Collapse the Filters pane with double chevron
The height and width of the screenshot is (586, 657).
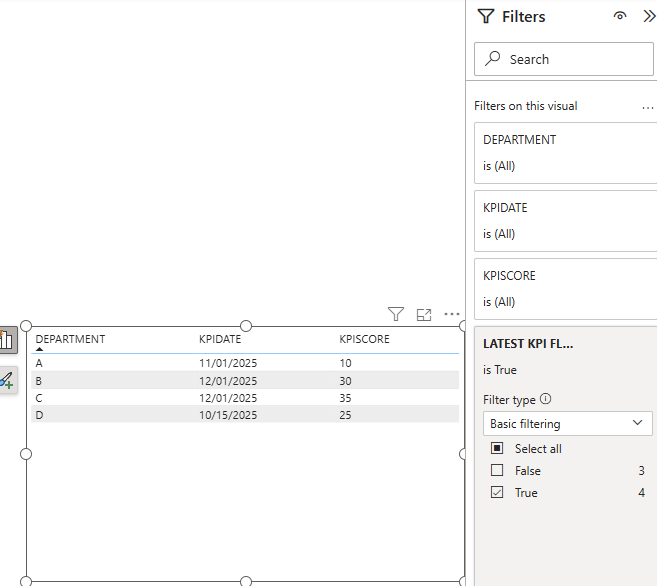pyautogui.click(x=649, y=16)
